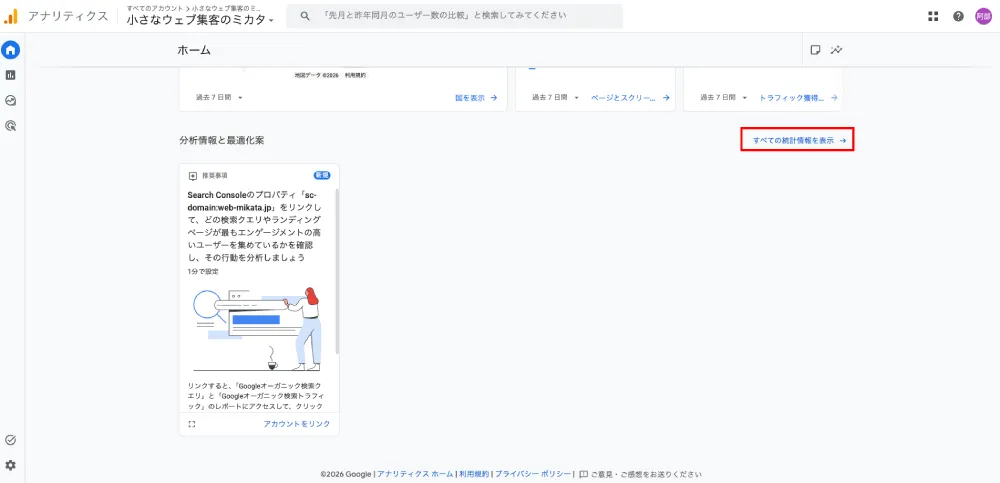Click the note icon beside Insights sparkline
Viewport: 1000px width, 483px height.
(x=815, y=50)
